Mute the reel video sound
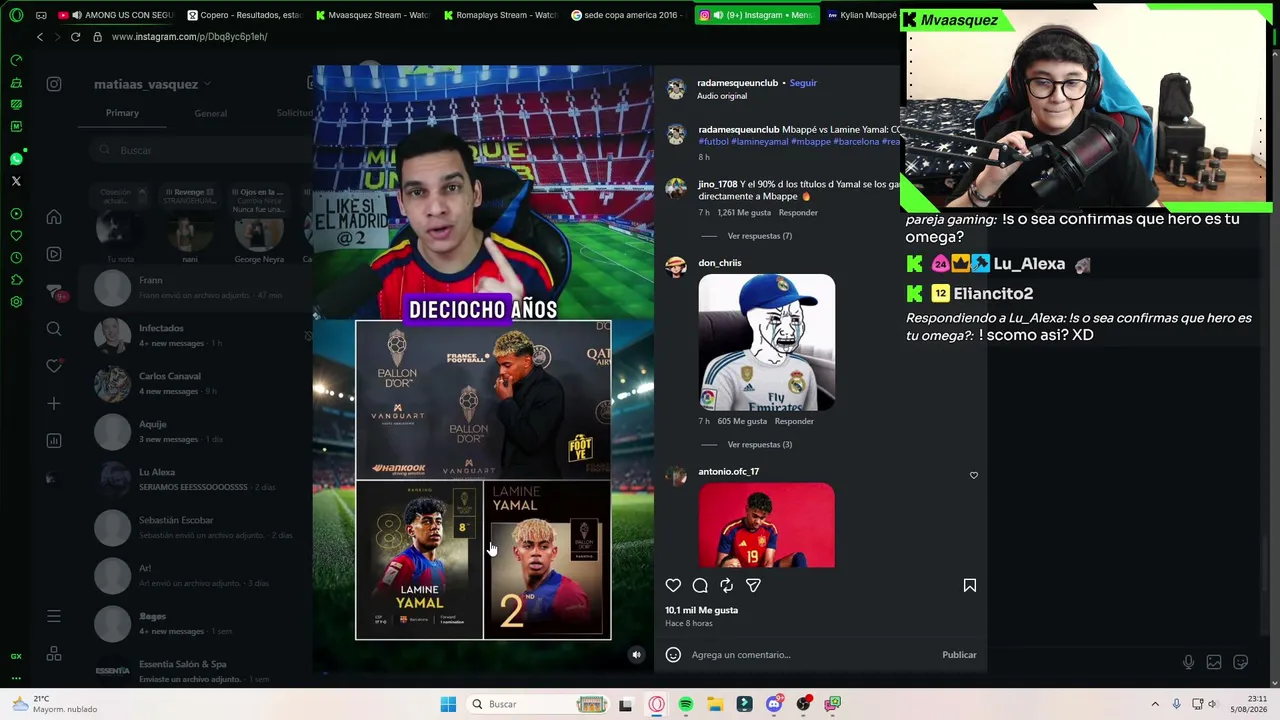 click(x=636, y=655)
